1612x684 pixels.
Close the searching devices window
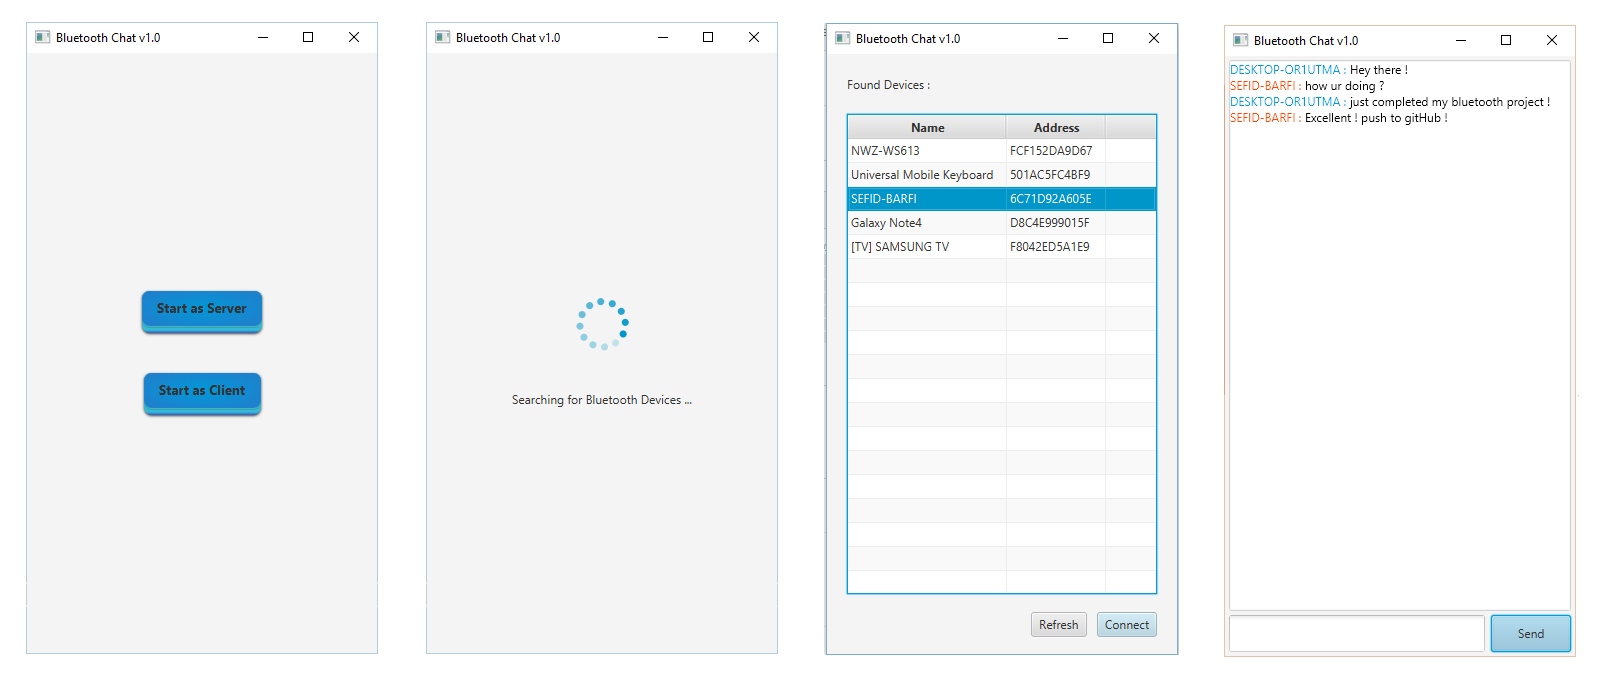[754, 37]
